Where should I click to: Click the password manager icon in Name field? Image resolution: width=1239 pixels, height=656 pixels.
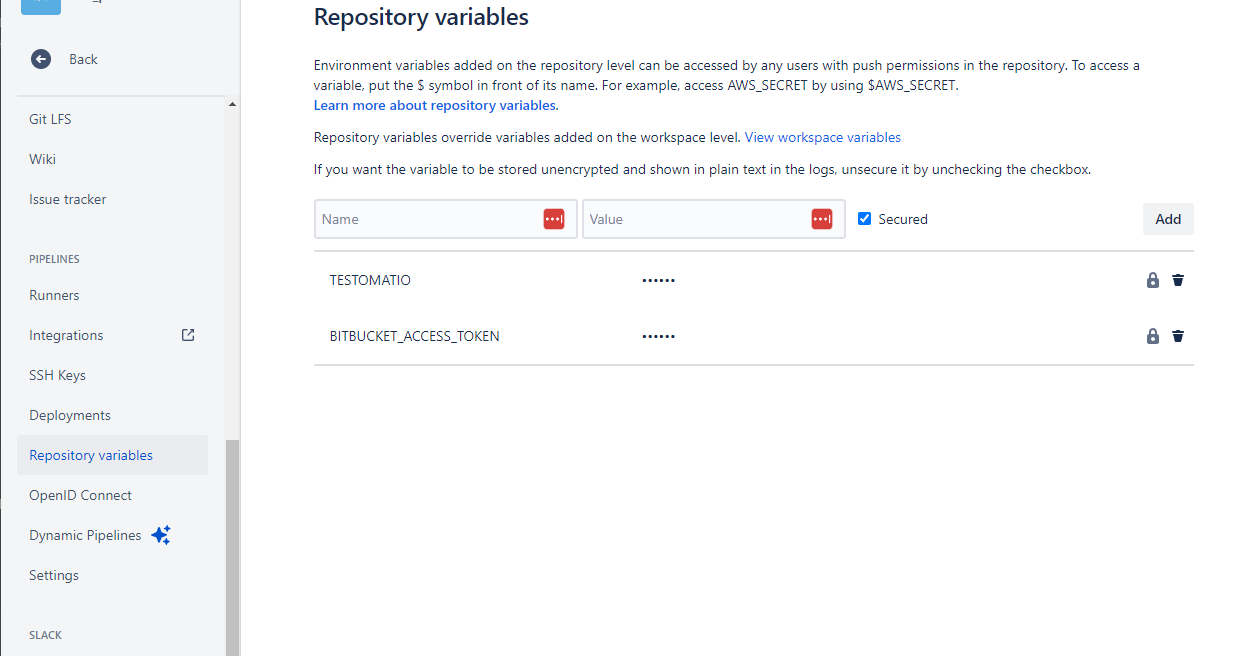click(x=554, y=219)
